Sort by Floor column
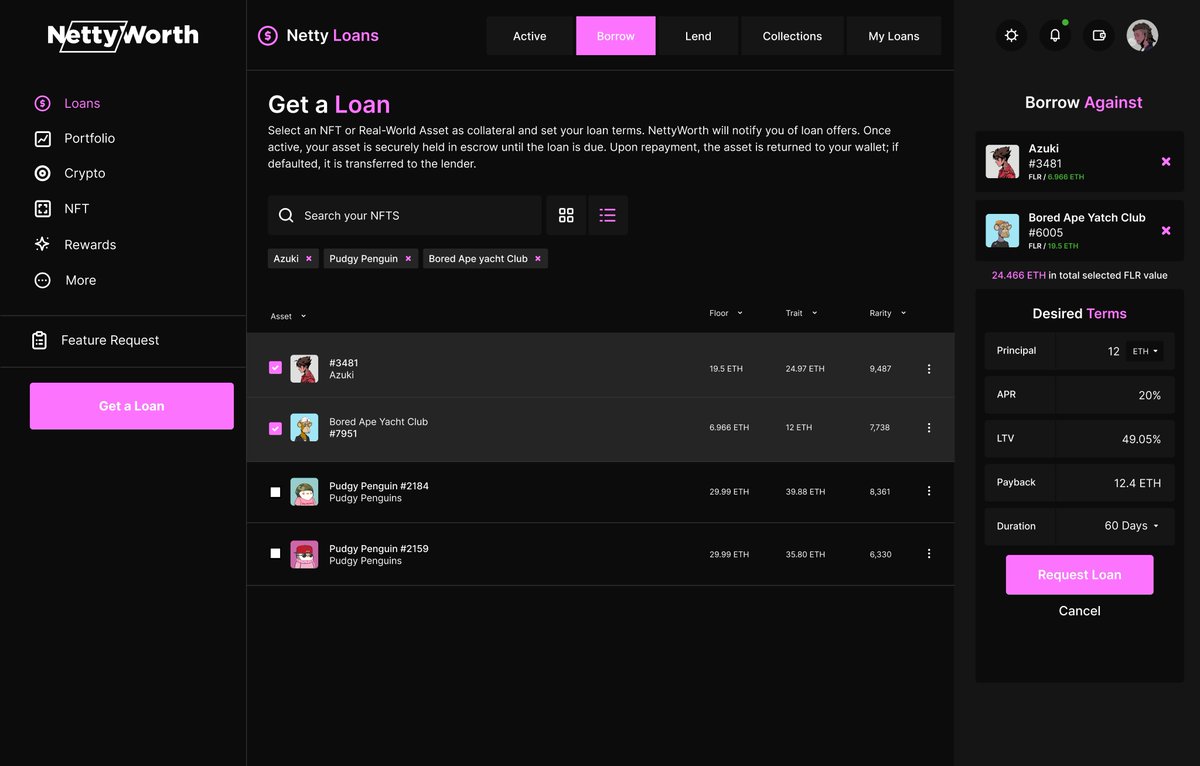The height and width of the screenshot is (766, 1200). [x=726, y=313]
